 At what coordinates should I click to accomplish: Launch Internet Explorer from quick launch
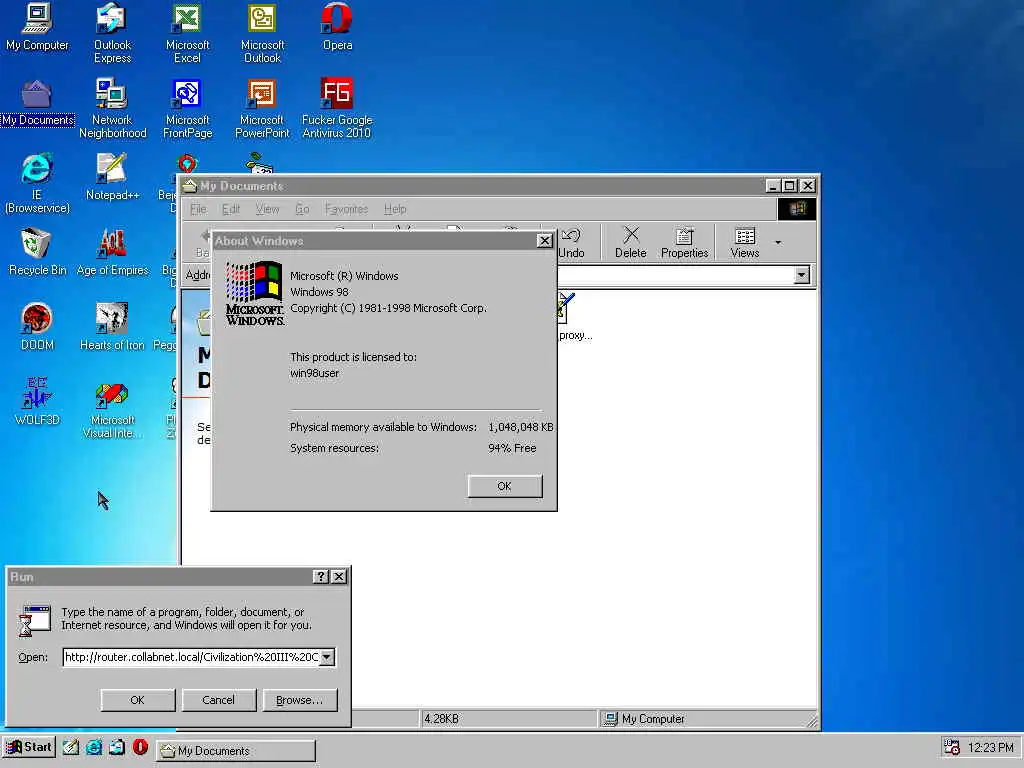(x=94, y=748)
